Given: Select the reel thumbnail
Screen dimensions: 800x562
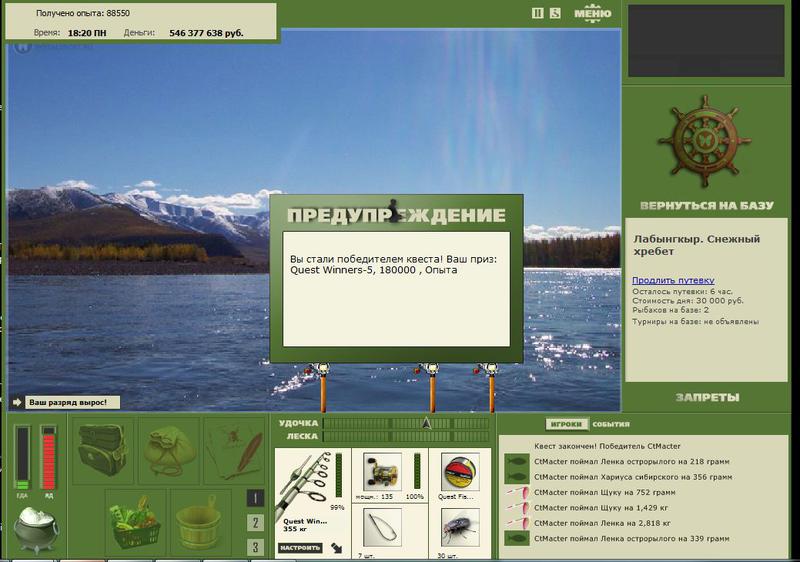Looking at the screenshot, I should click(x=383, y=473).
